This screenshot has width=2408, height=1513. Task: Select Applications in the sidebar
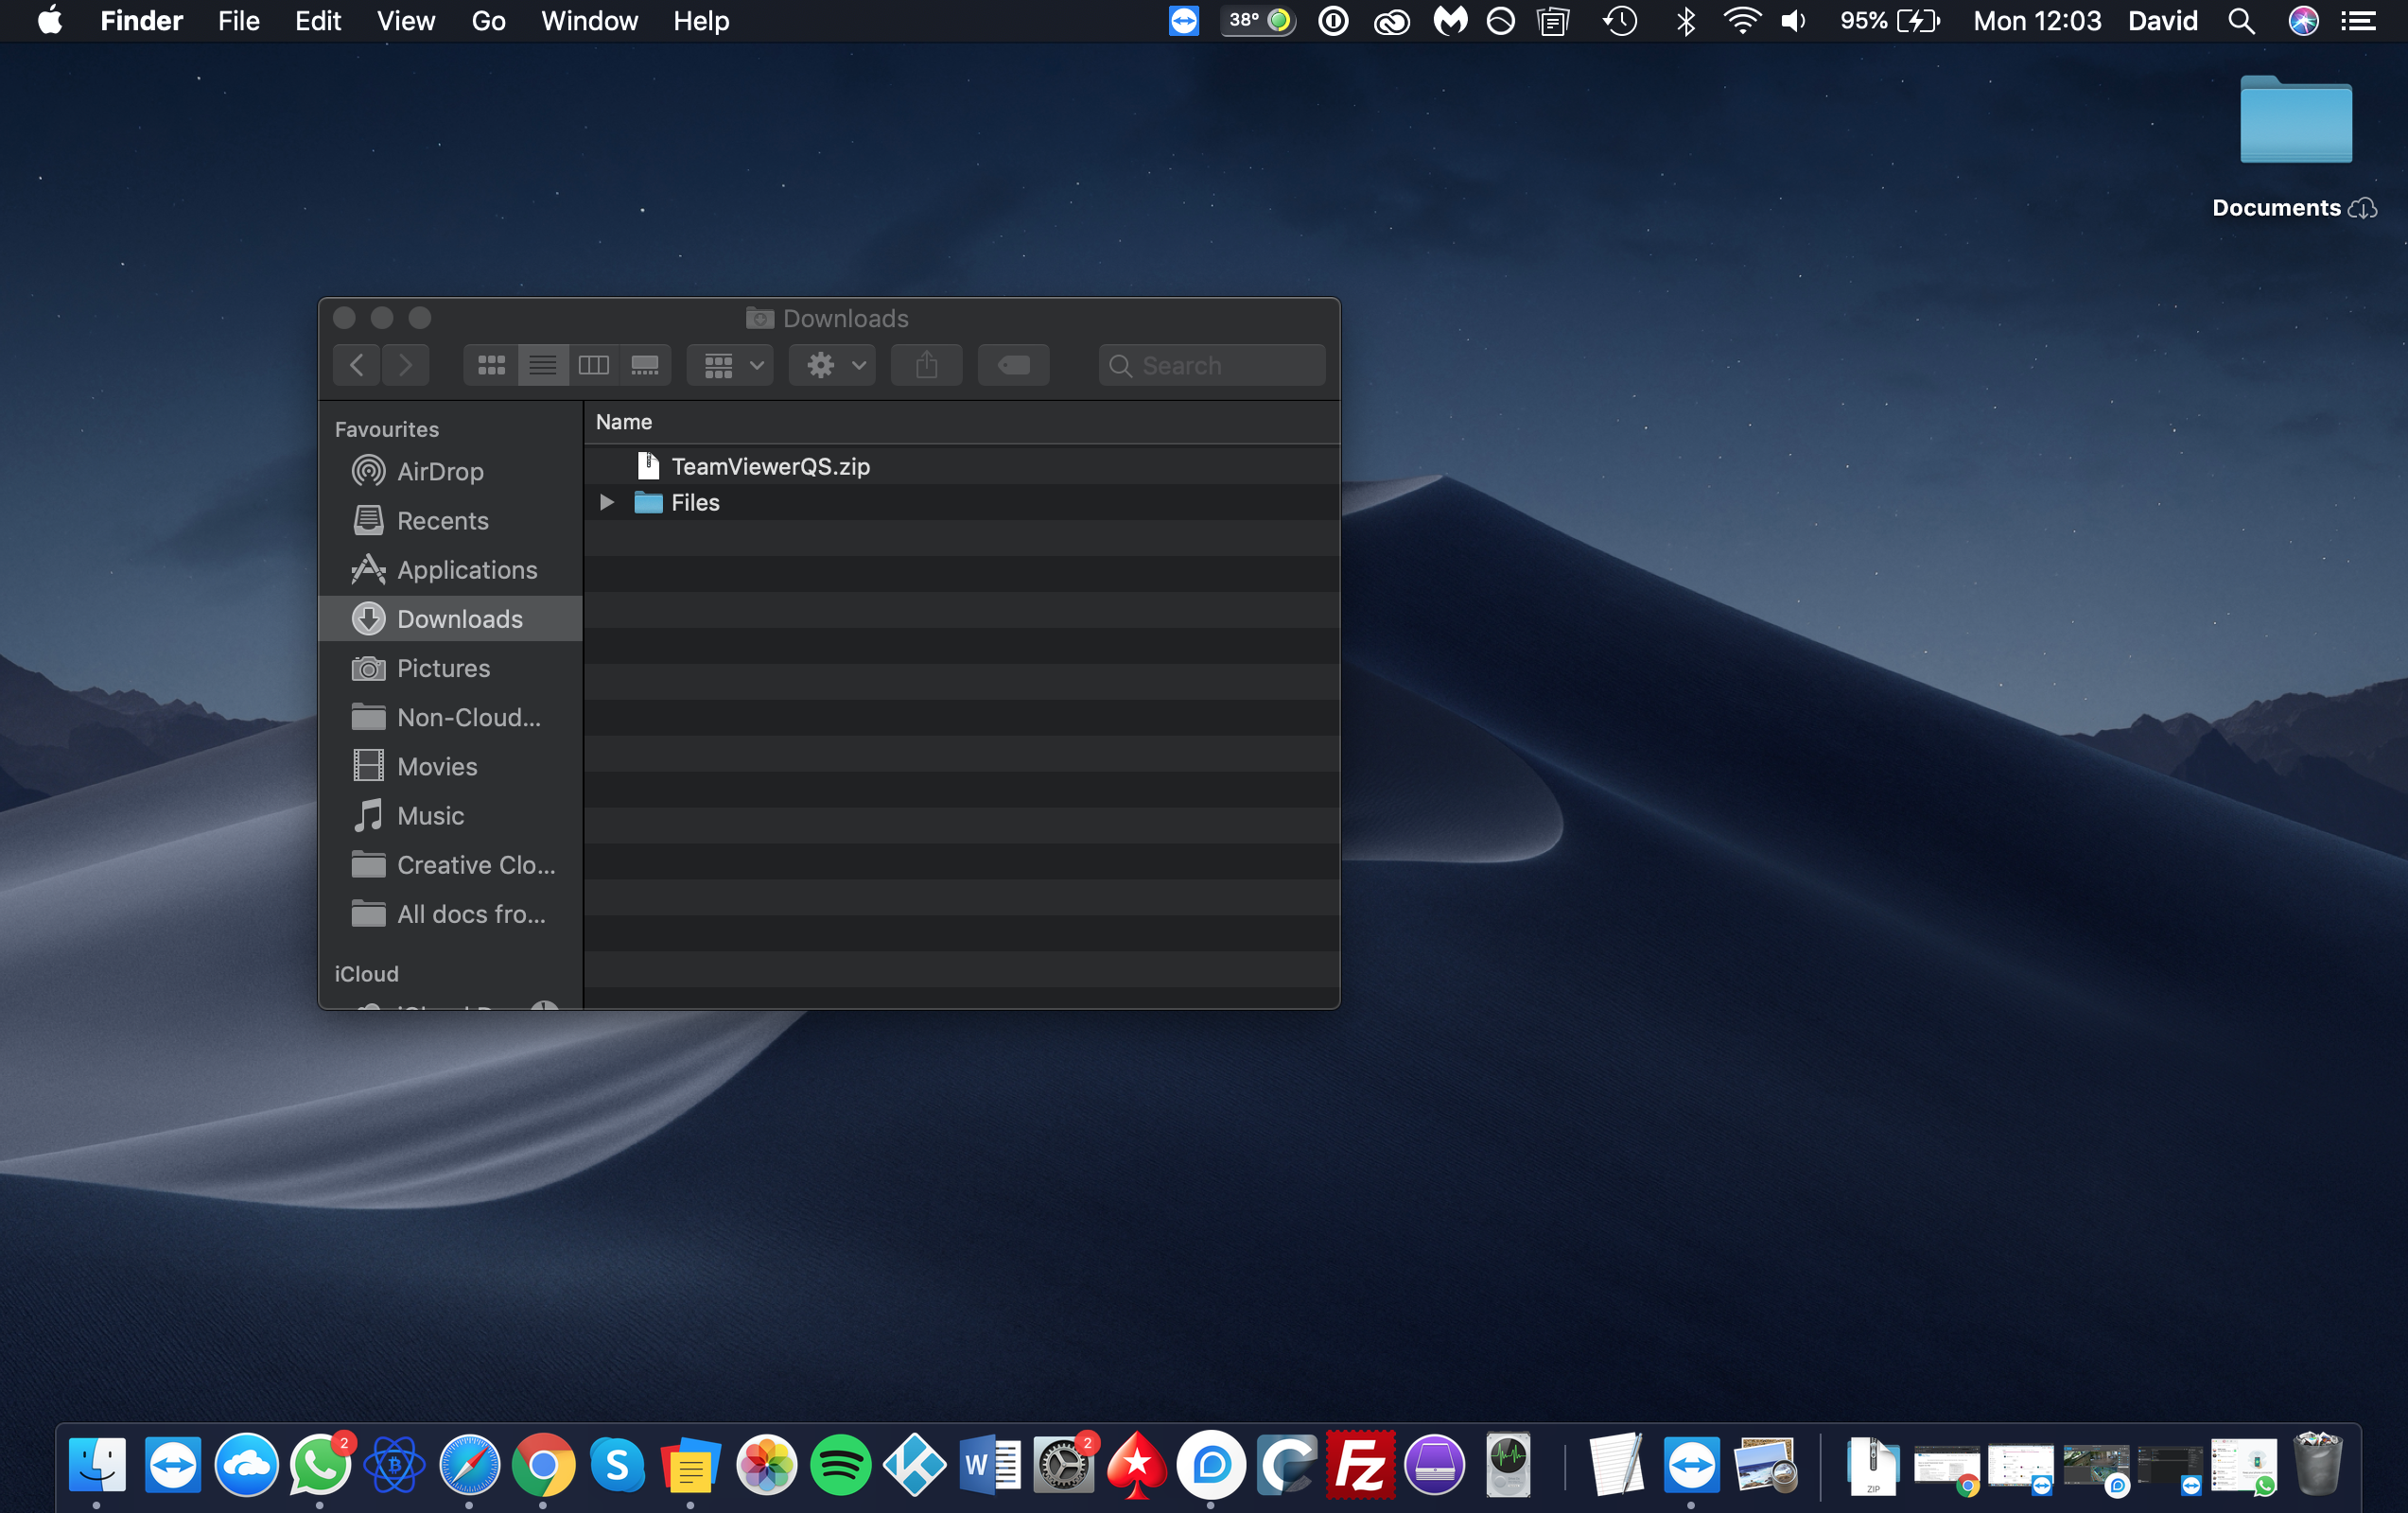pos(466,569)
